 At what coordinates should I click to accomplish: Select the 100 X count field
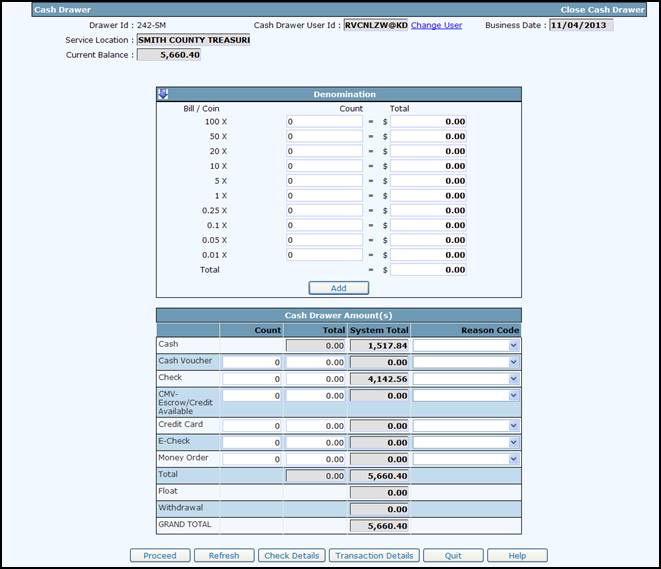[324, 121]
